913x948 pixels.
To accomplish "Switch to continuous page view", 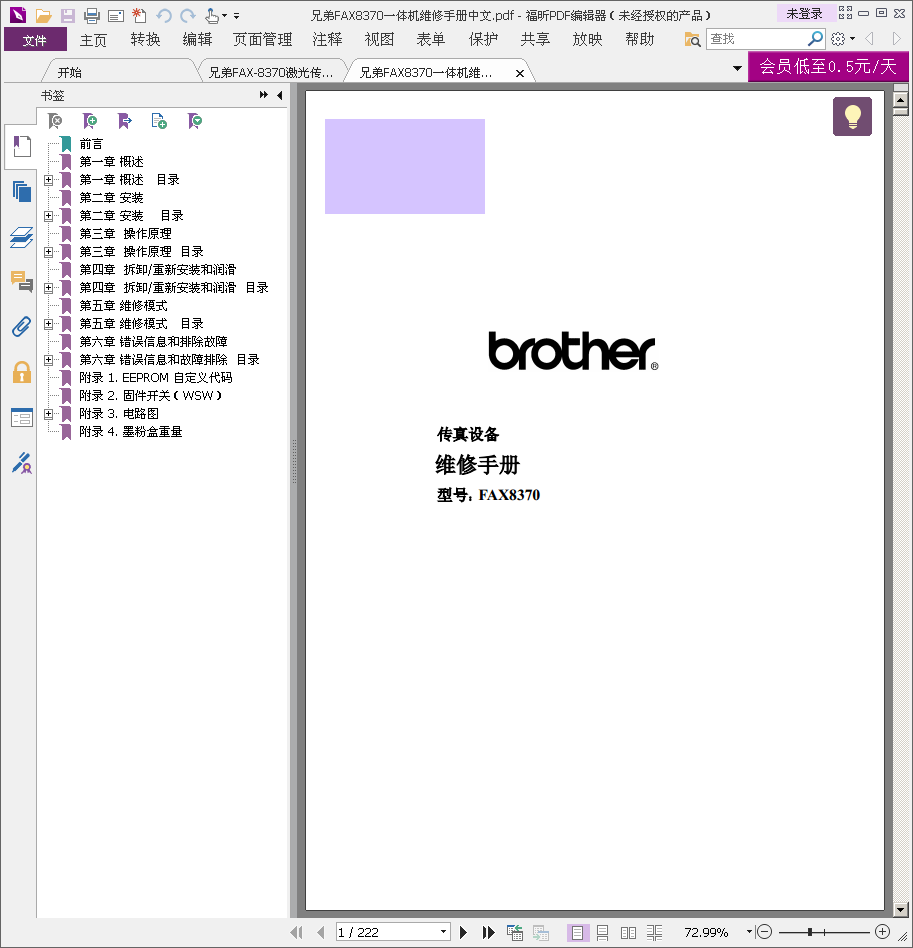I will point(602,932).
